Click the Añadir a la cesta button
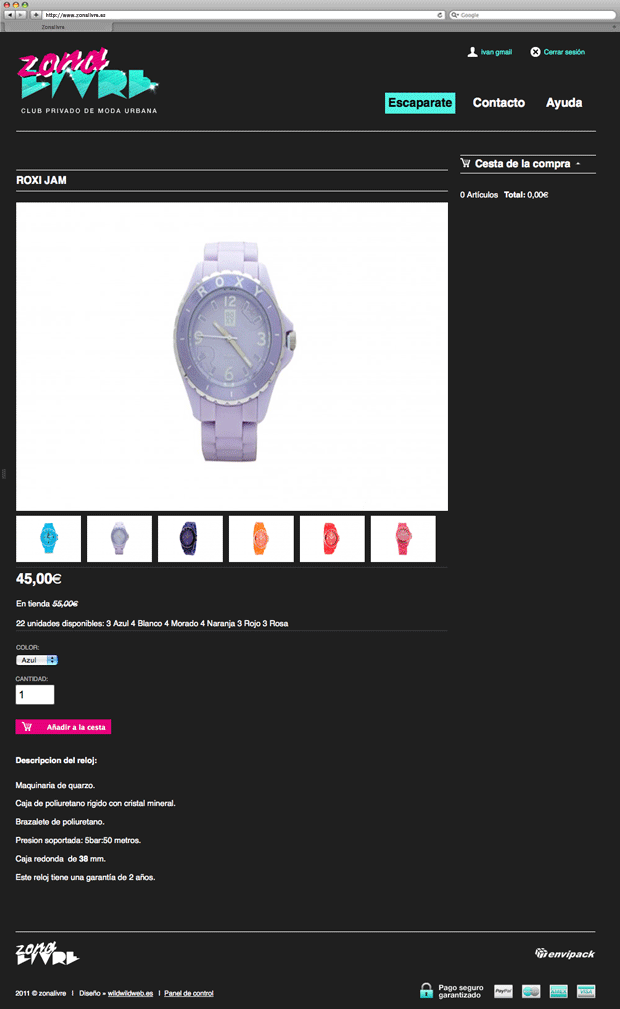620x1009 pixels. point(63,727)
